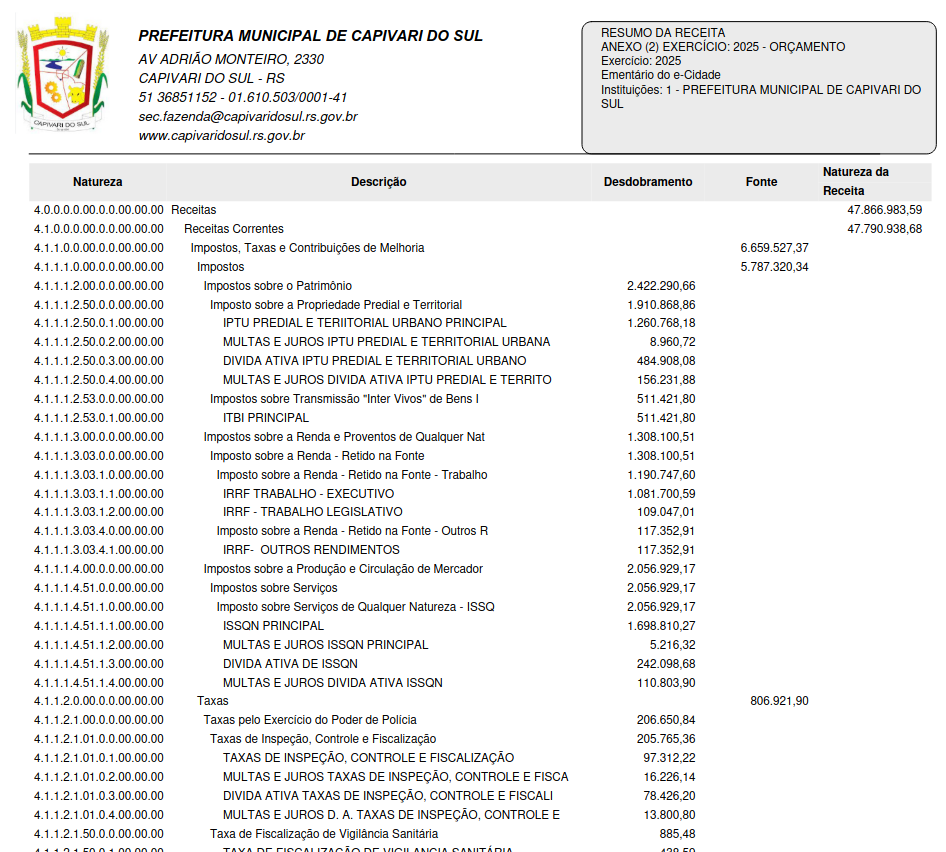The image size is (946, 852).
Task: Open the www.capivaridosul.rs.gov.br website link
Action: 221,136
